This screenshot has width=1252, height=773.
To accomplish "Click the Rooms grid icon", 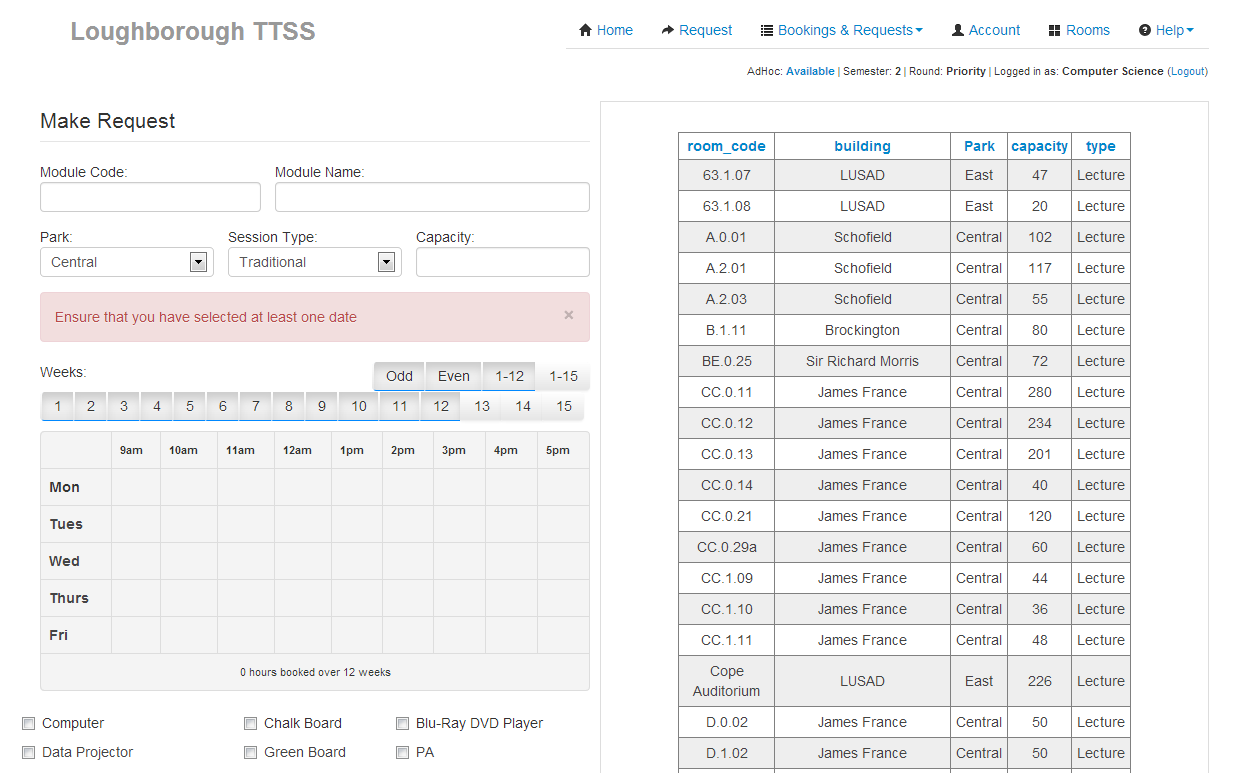I will tap(1054, 30).
